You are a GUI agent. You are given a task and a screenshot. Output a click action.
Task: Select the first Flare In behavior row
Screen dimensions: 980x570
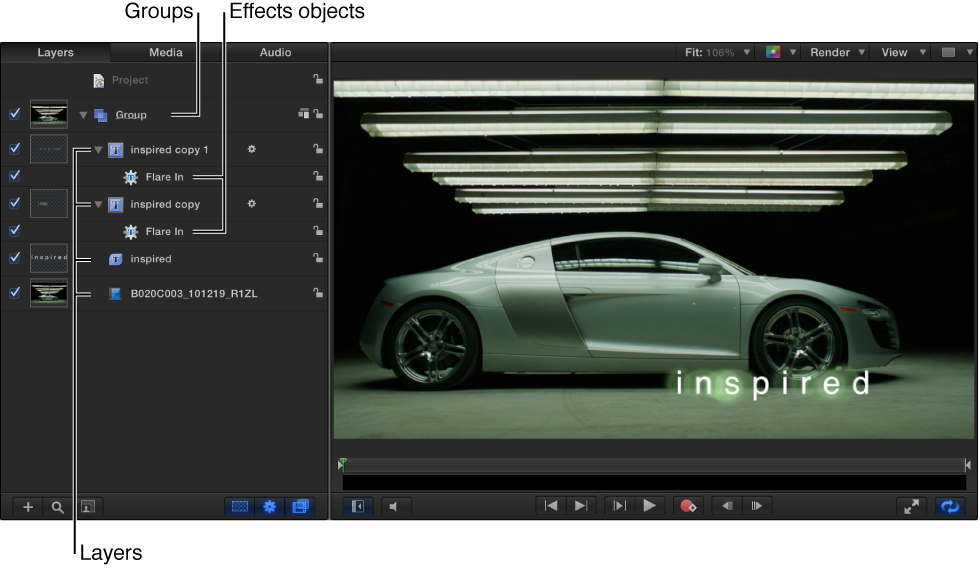165,177
